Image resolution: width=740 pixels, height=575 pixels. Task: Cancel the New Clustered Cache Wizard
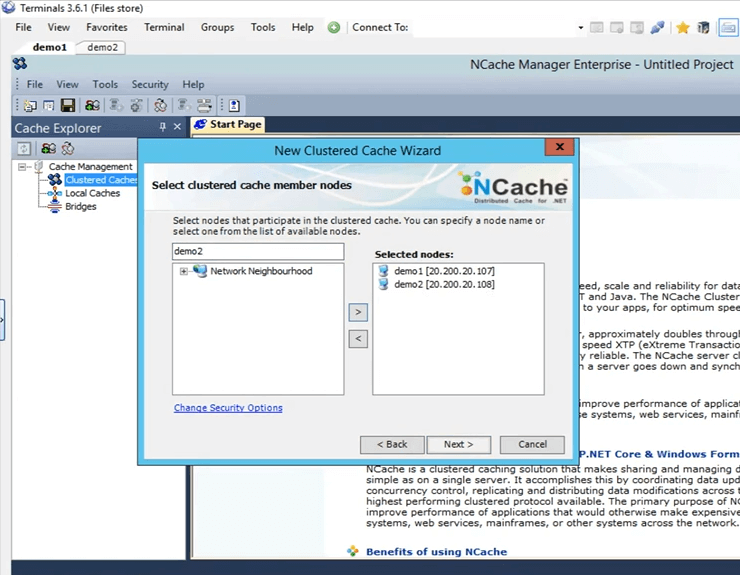532,444
